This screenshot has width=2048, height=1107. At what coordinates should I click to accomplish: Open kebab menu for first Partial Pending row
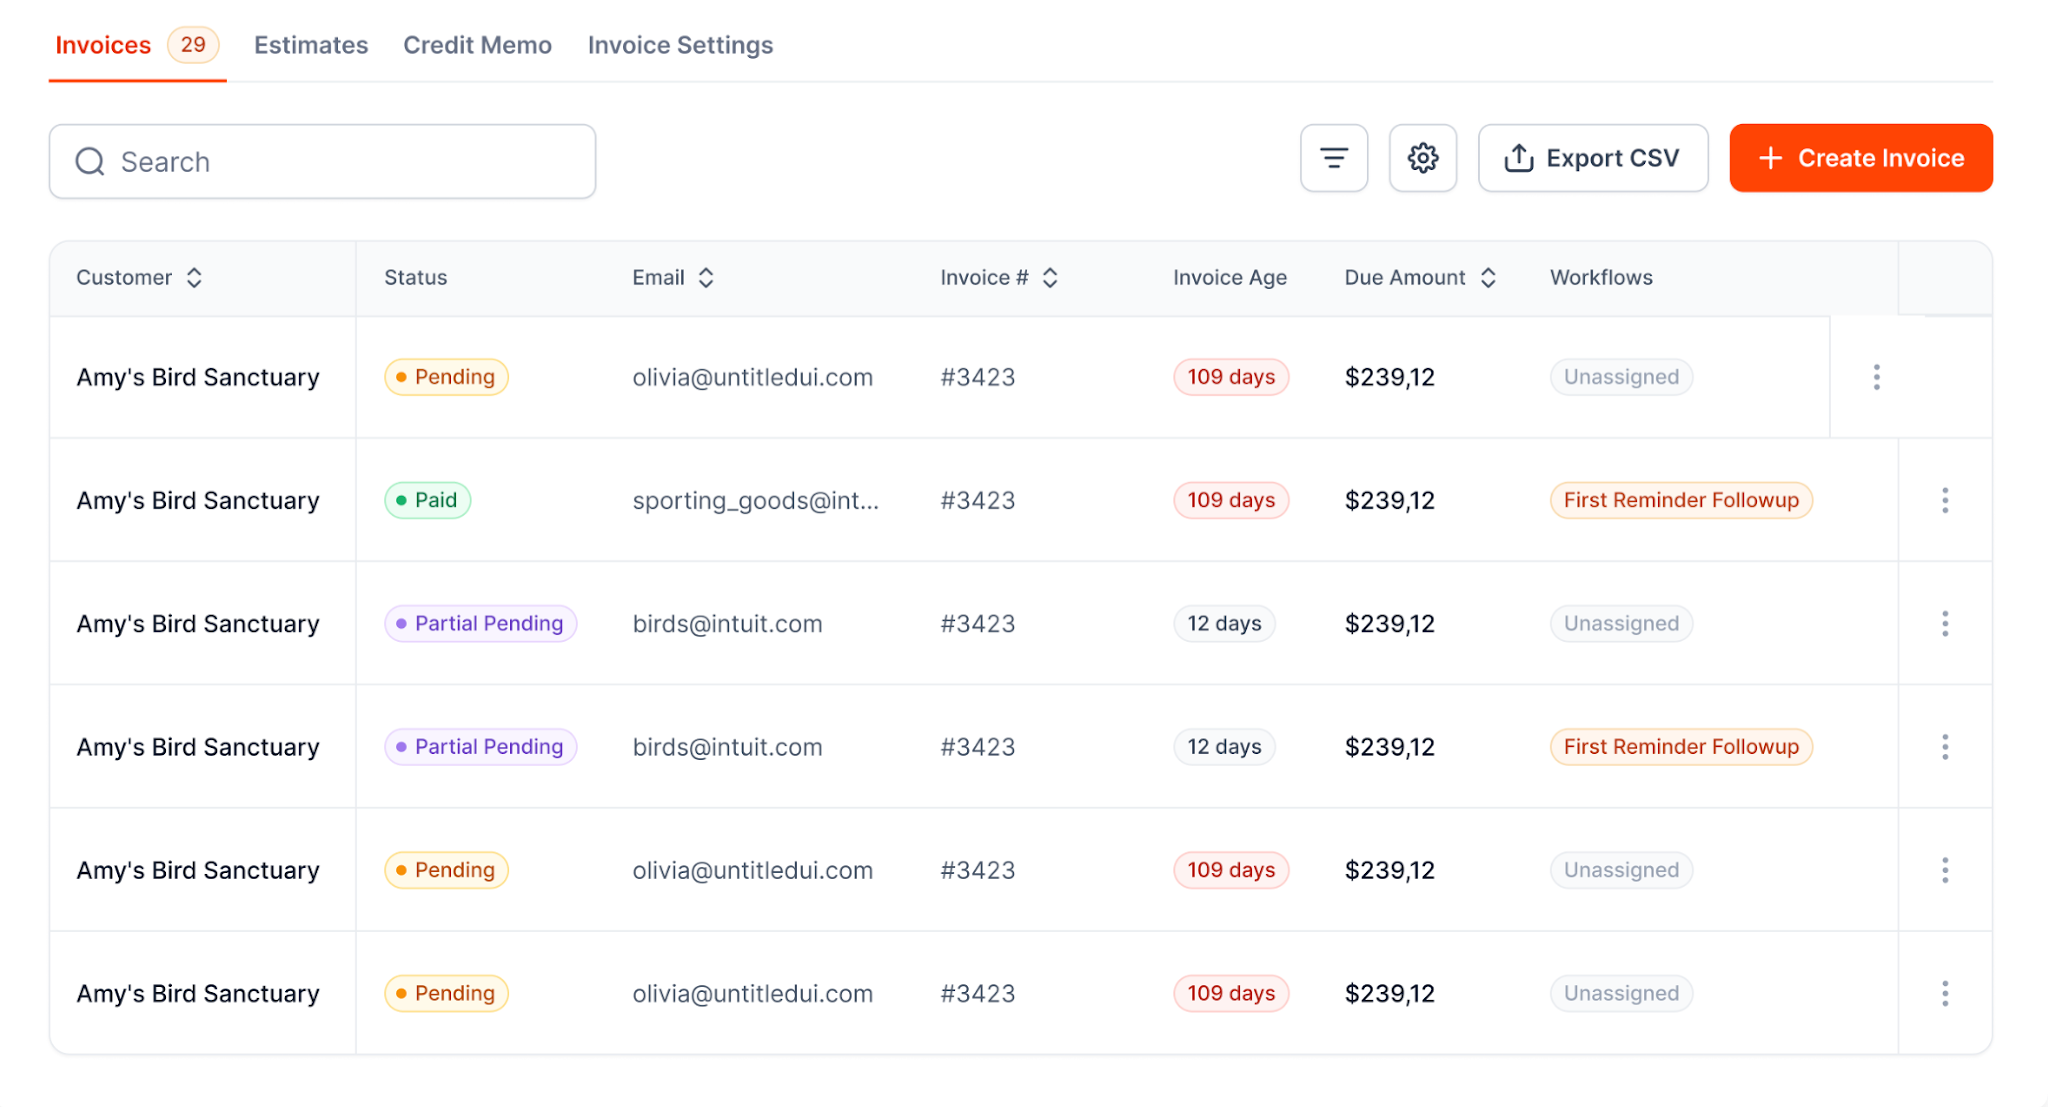1945,624
